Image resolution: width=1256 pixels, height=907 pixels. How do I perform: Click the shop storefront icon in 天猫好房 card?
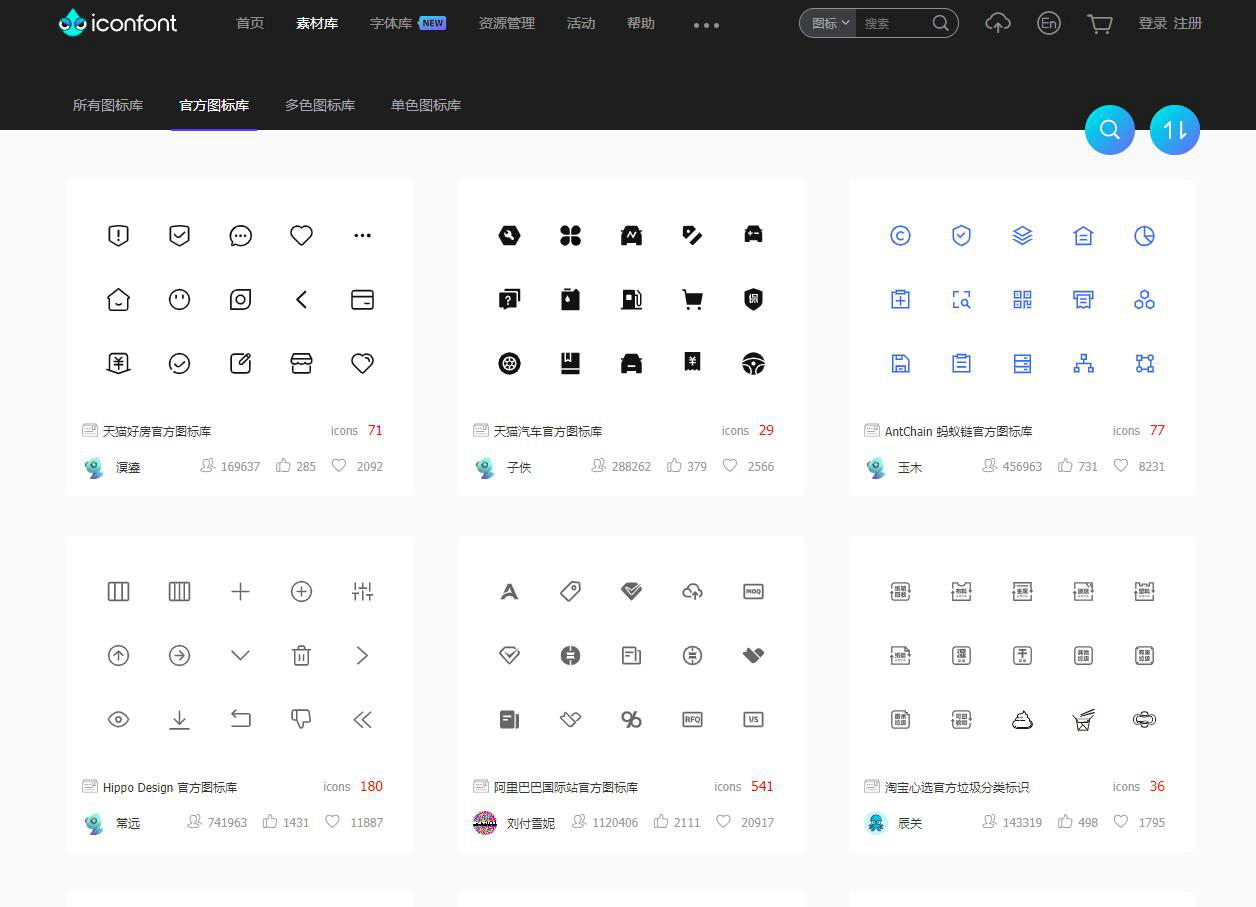[301, 363]
